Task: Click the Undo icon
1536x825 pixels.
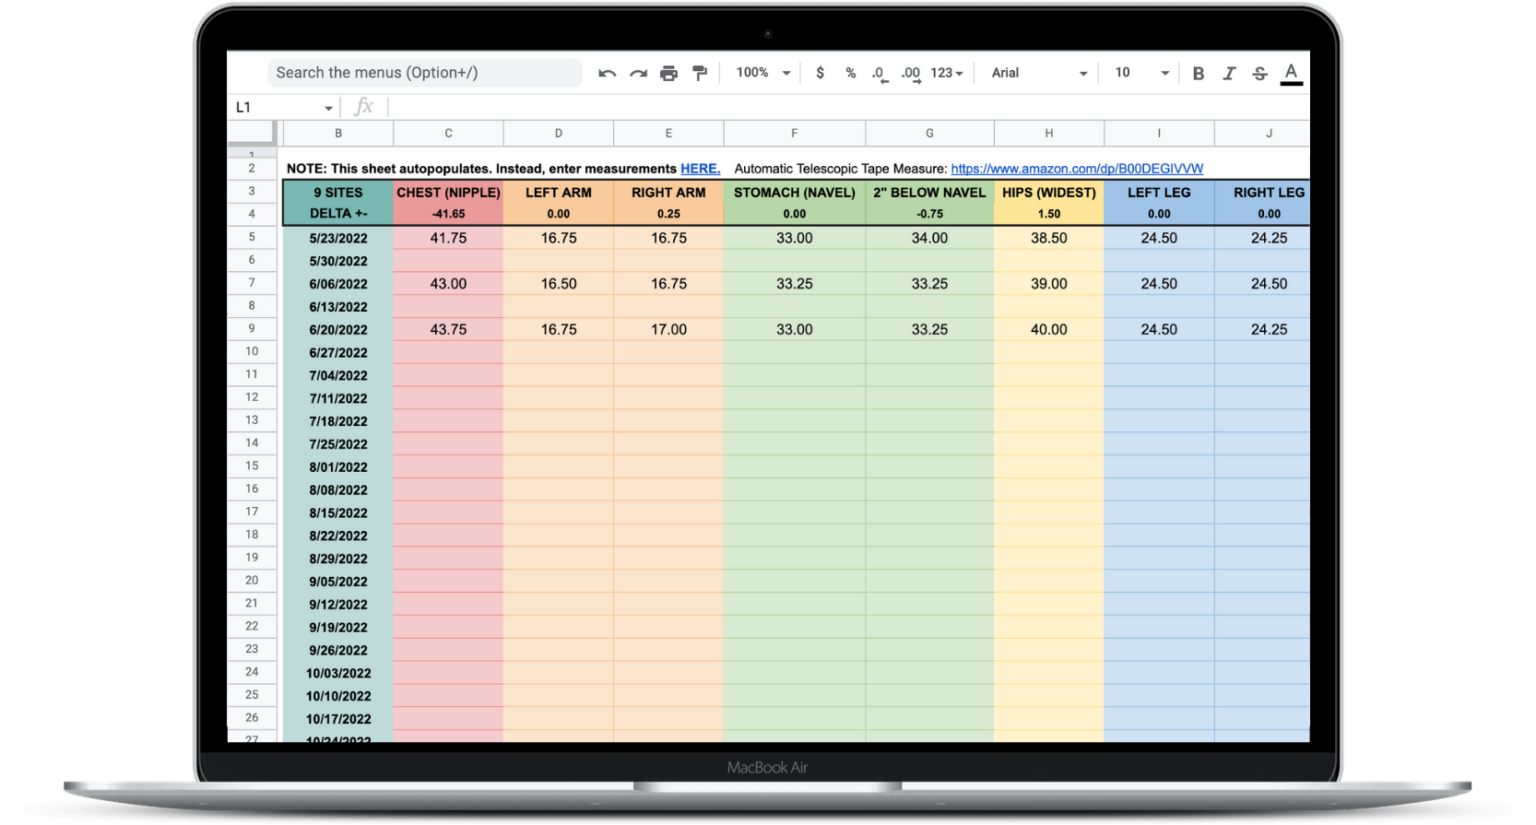Action: point(607,72)
